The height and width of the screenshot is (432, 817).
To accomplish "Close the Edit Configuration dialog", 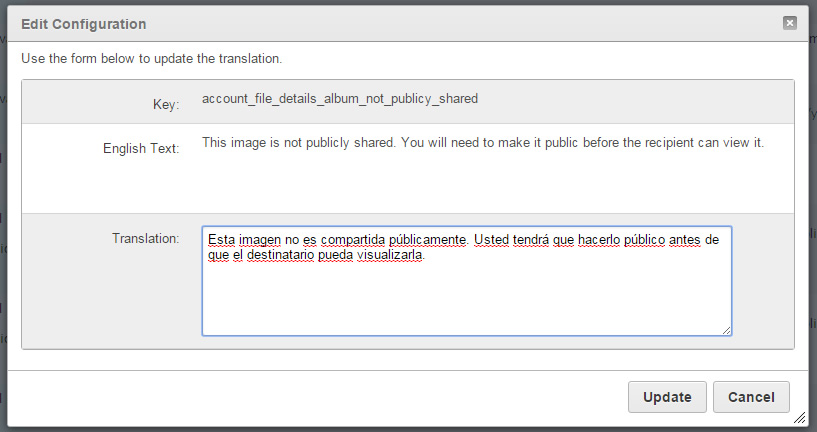I will point(789,23).
